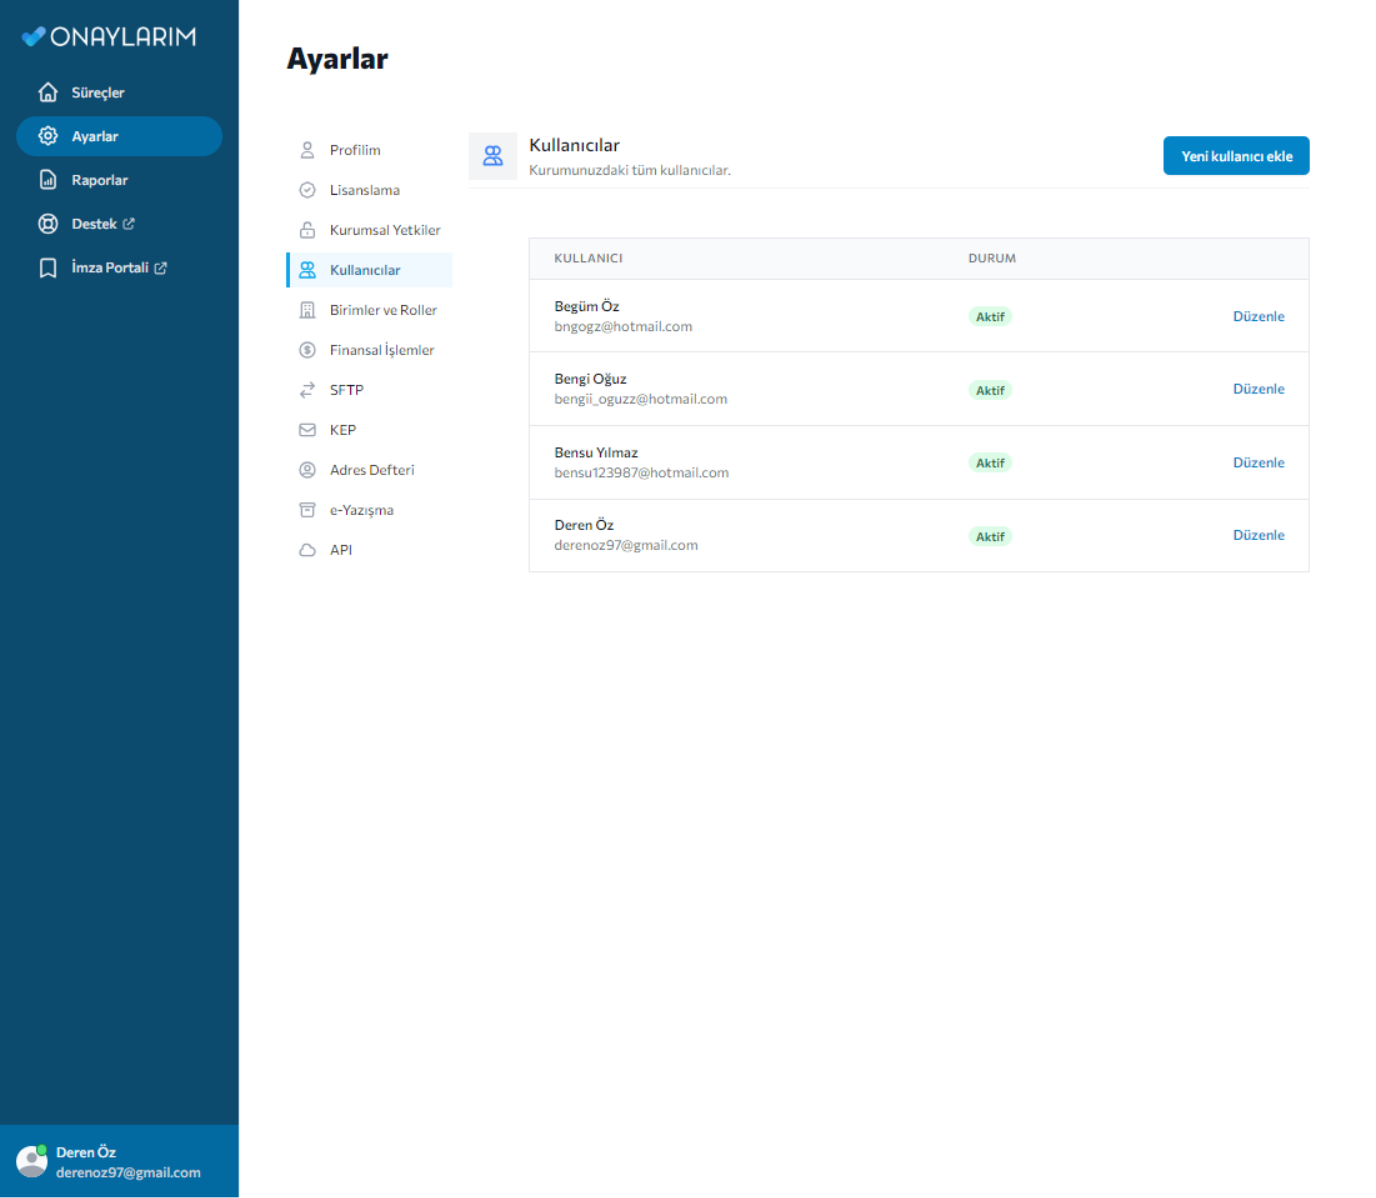The height and width of the screenshot is (1198, 1376).
Task: Select Birimler ve Roller section
Action: [383, 310]
